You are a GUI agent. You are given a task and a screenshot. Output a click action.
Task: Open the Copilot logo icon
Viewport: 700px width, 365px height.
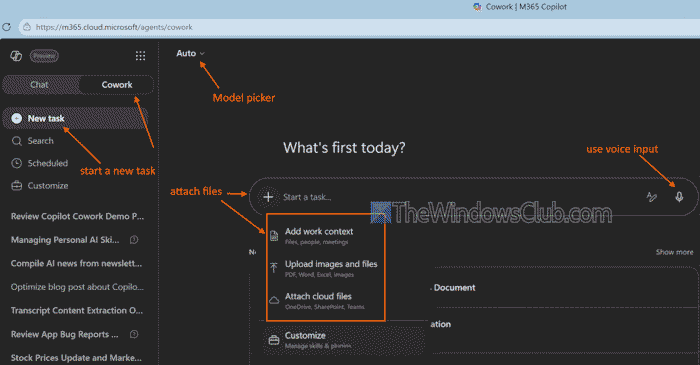tap(16, 56)
